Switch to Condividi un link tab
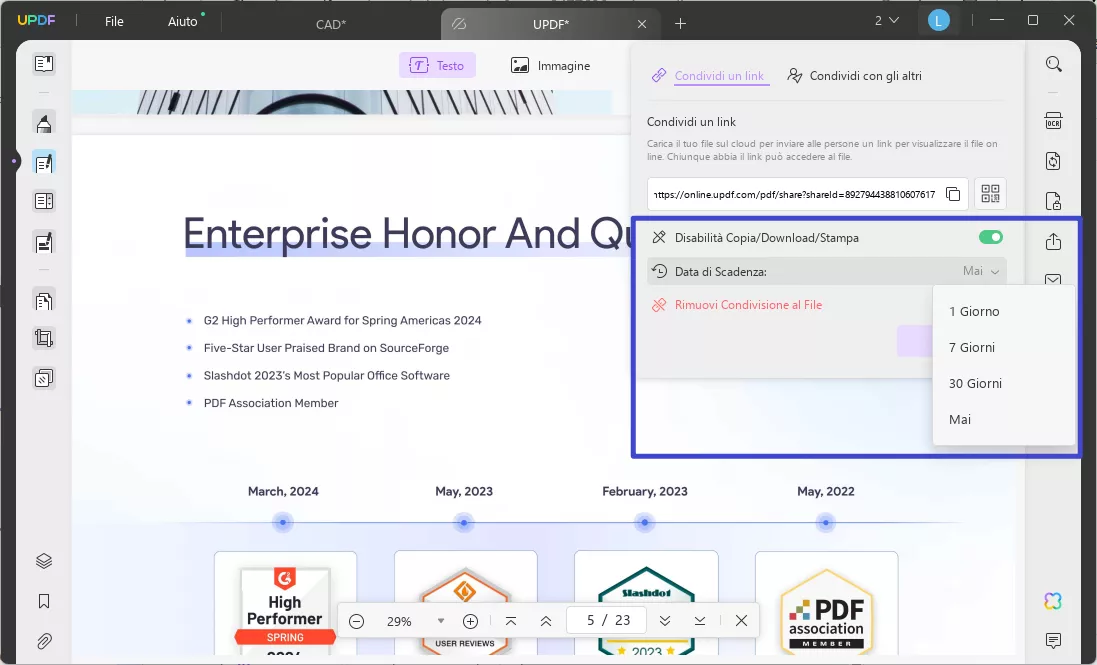1097x665 pixels. 709,76
